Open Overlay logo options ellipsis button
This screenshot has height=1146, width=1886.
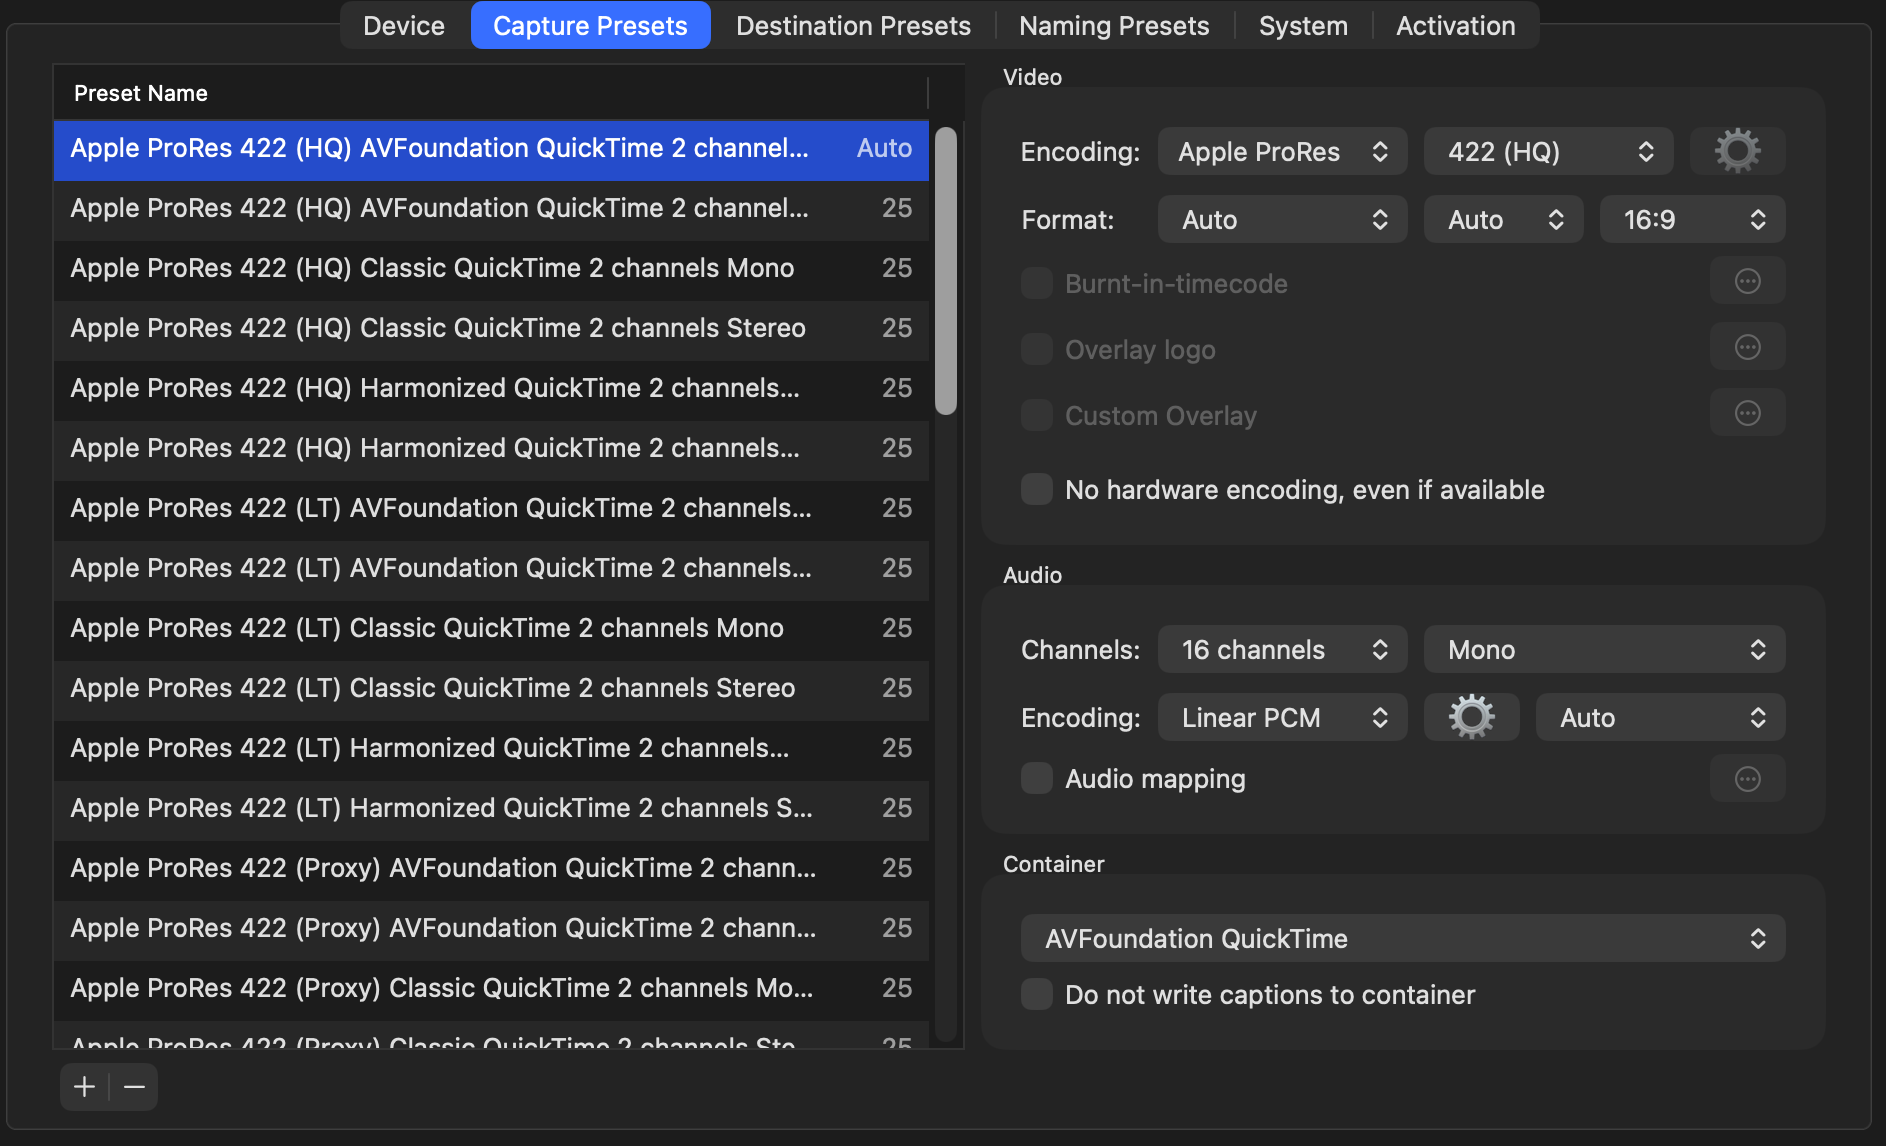click(x=1747, y=348)
